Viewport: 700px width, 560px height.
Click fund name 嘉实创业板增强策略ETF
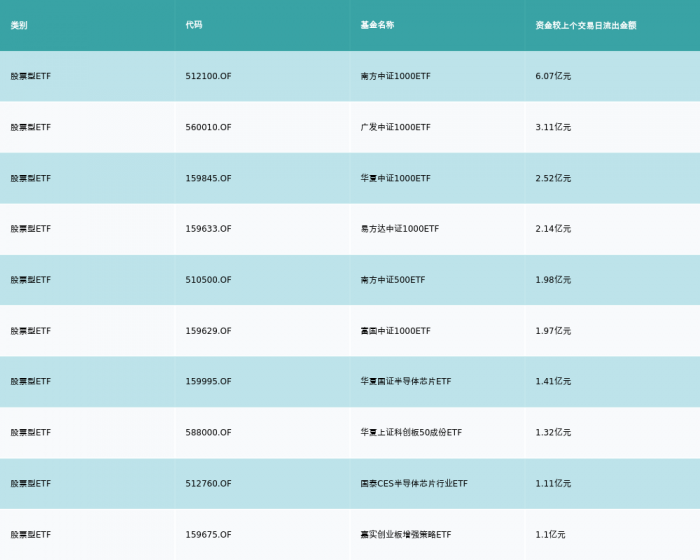[x=406, y=535]
